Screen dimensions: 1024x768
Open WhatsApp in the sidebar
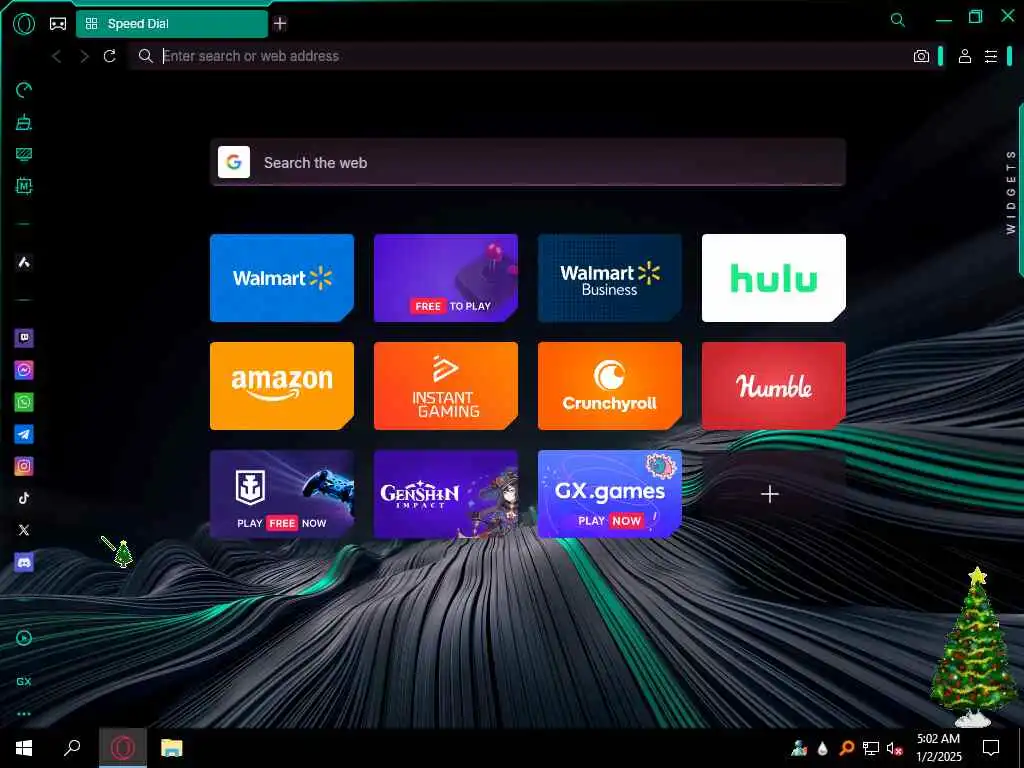[x=24, y=402]
